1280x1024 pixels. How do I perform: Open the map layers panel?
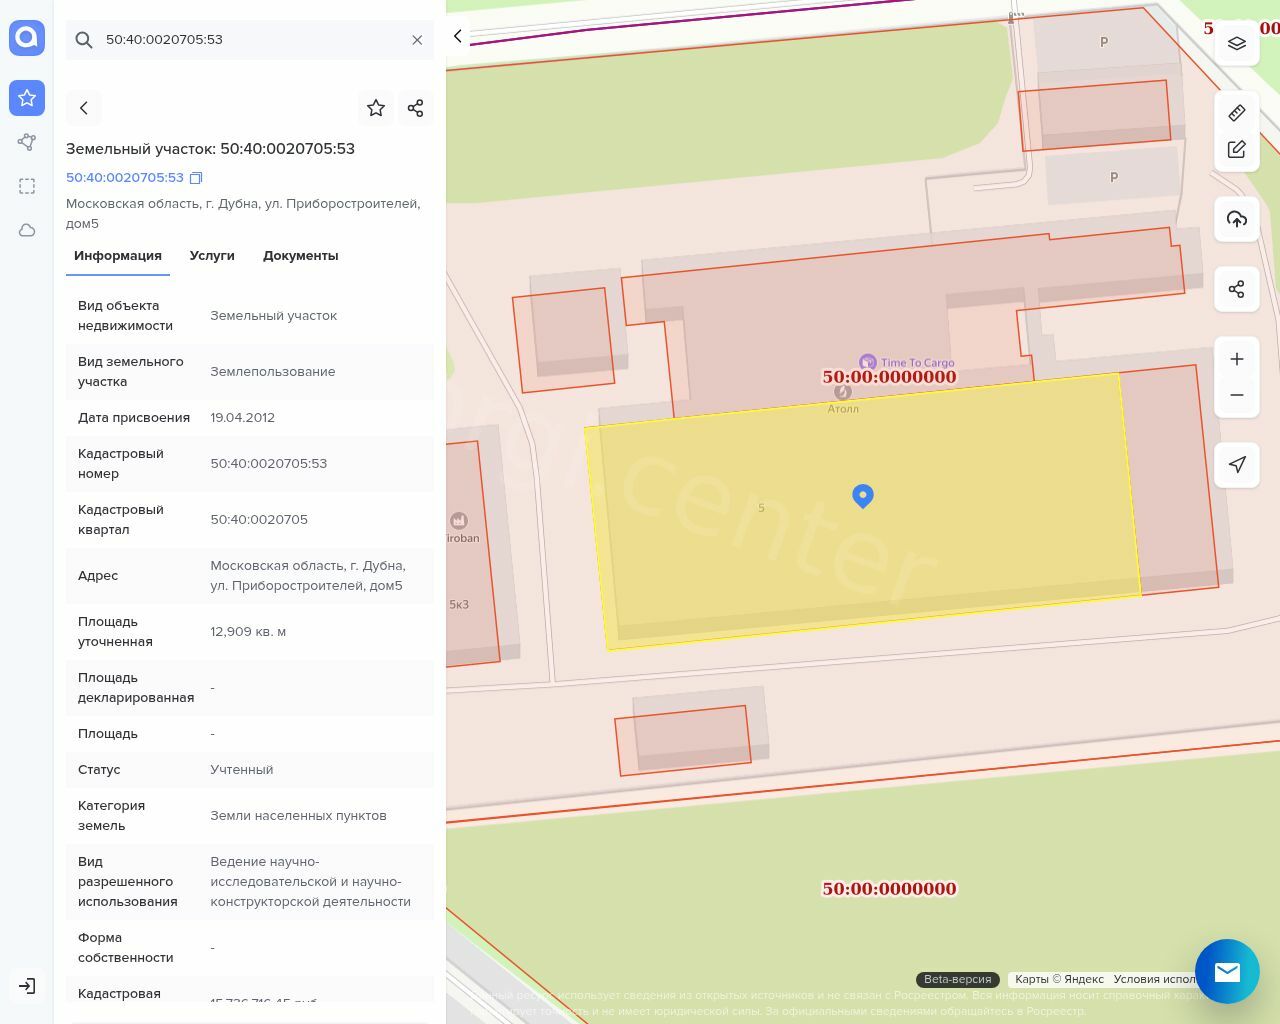point(1236,43)
